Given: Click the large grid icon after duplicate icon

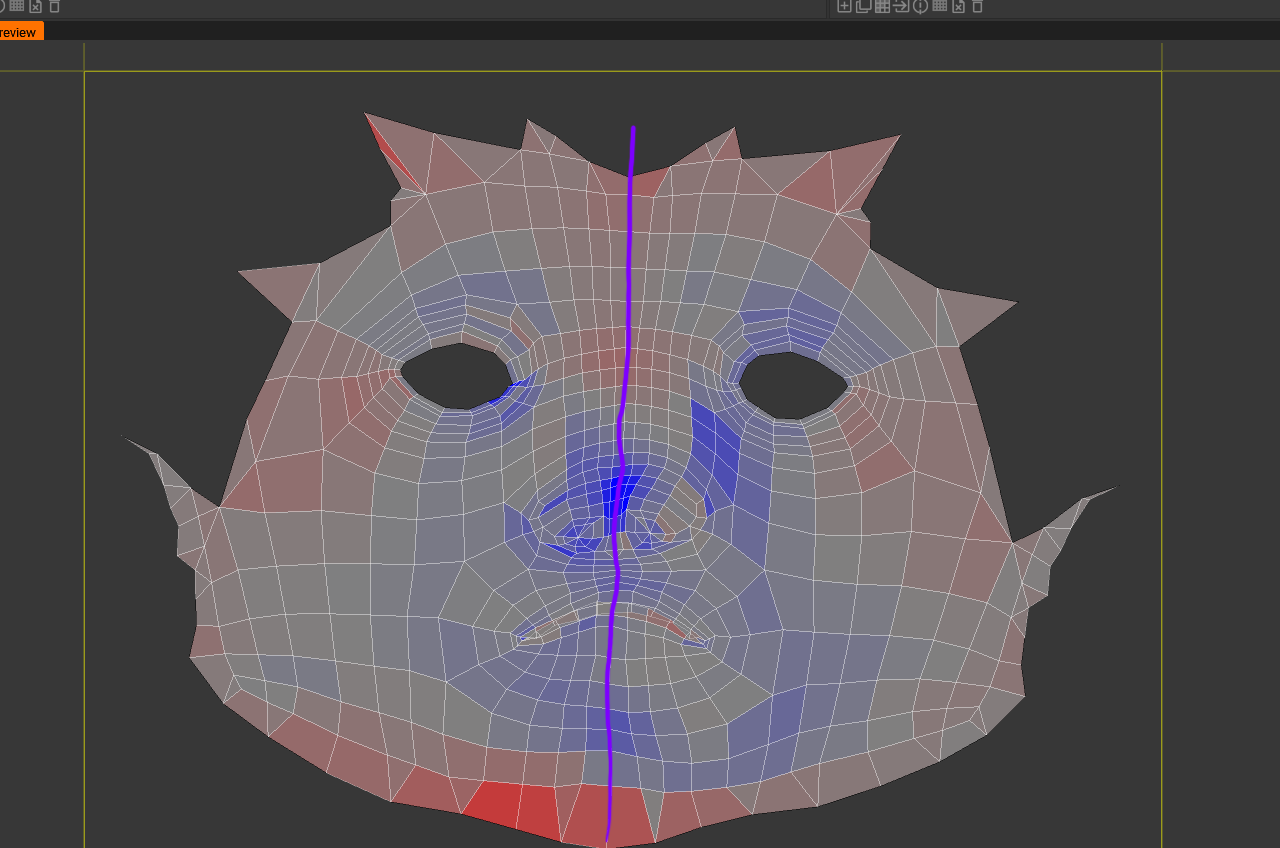Looking at the screenshot, I should click(882, 6).
